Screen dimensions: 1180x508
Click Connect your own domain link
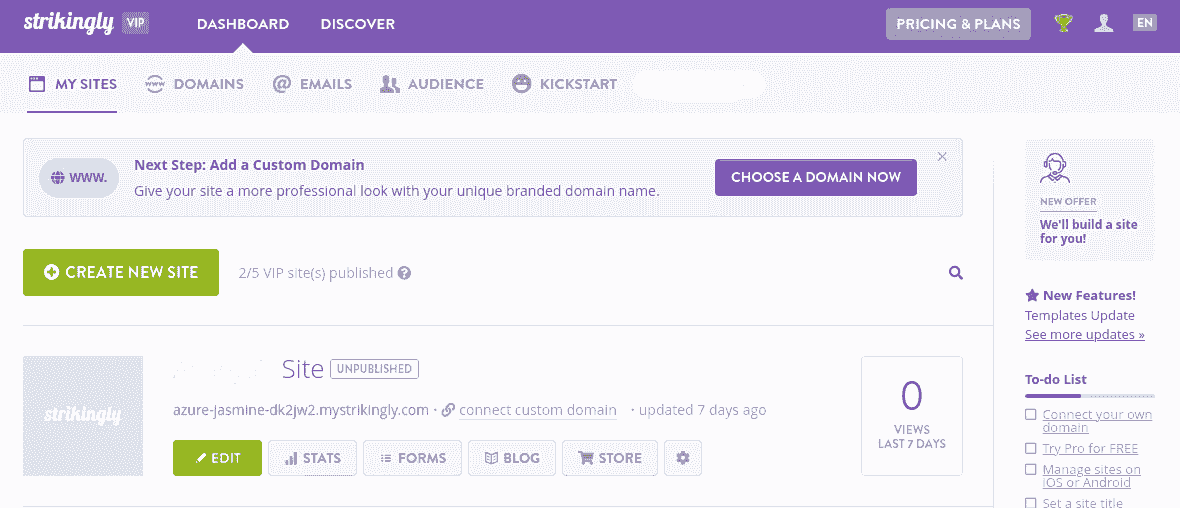tap(1097, 421)
